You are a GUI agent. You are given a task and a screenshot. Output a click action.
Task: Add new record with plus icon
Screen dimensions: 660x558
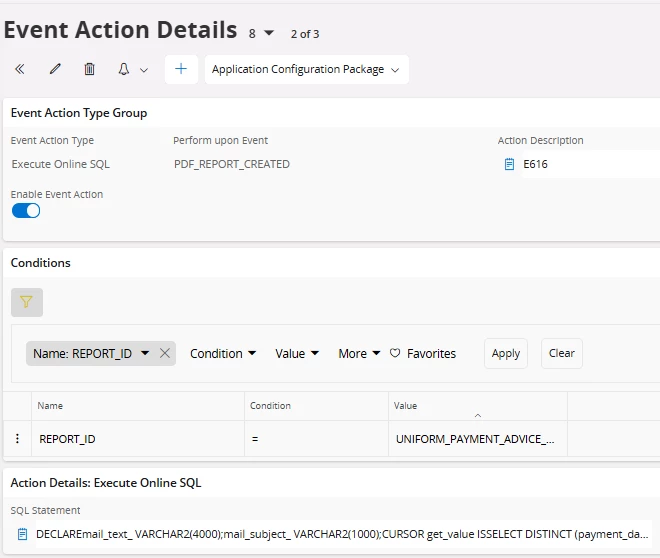point(181,70)
